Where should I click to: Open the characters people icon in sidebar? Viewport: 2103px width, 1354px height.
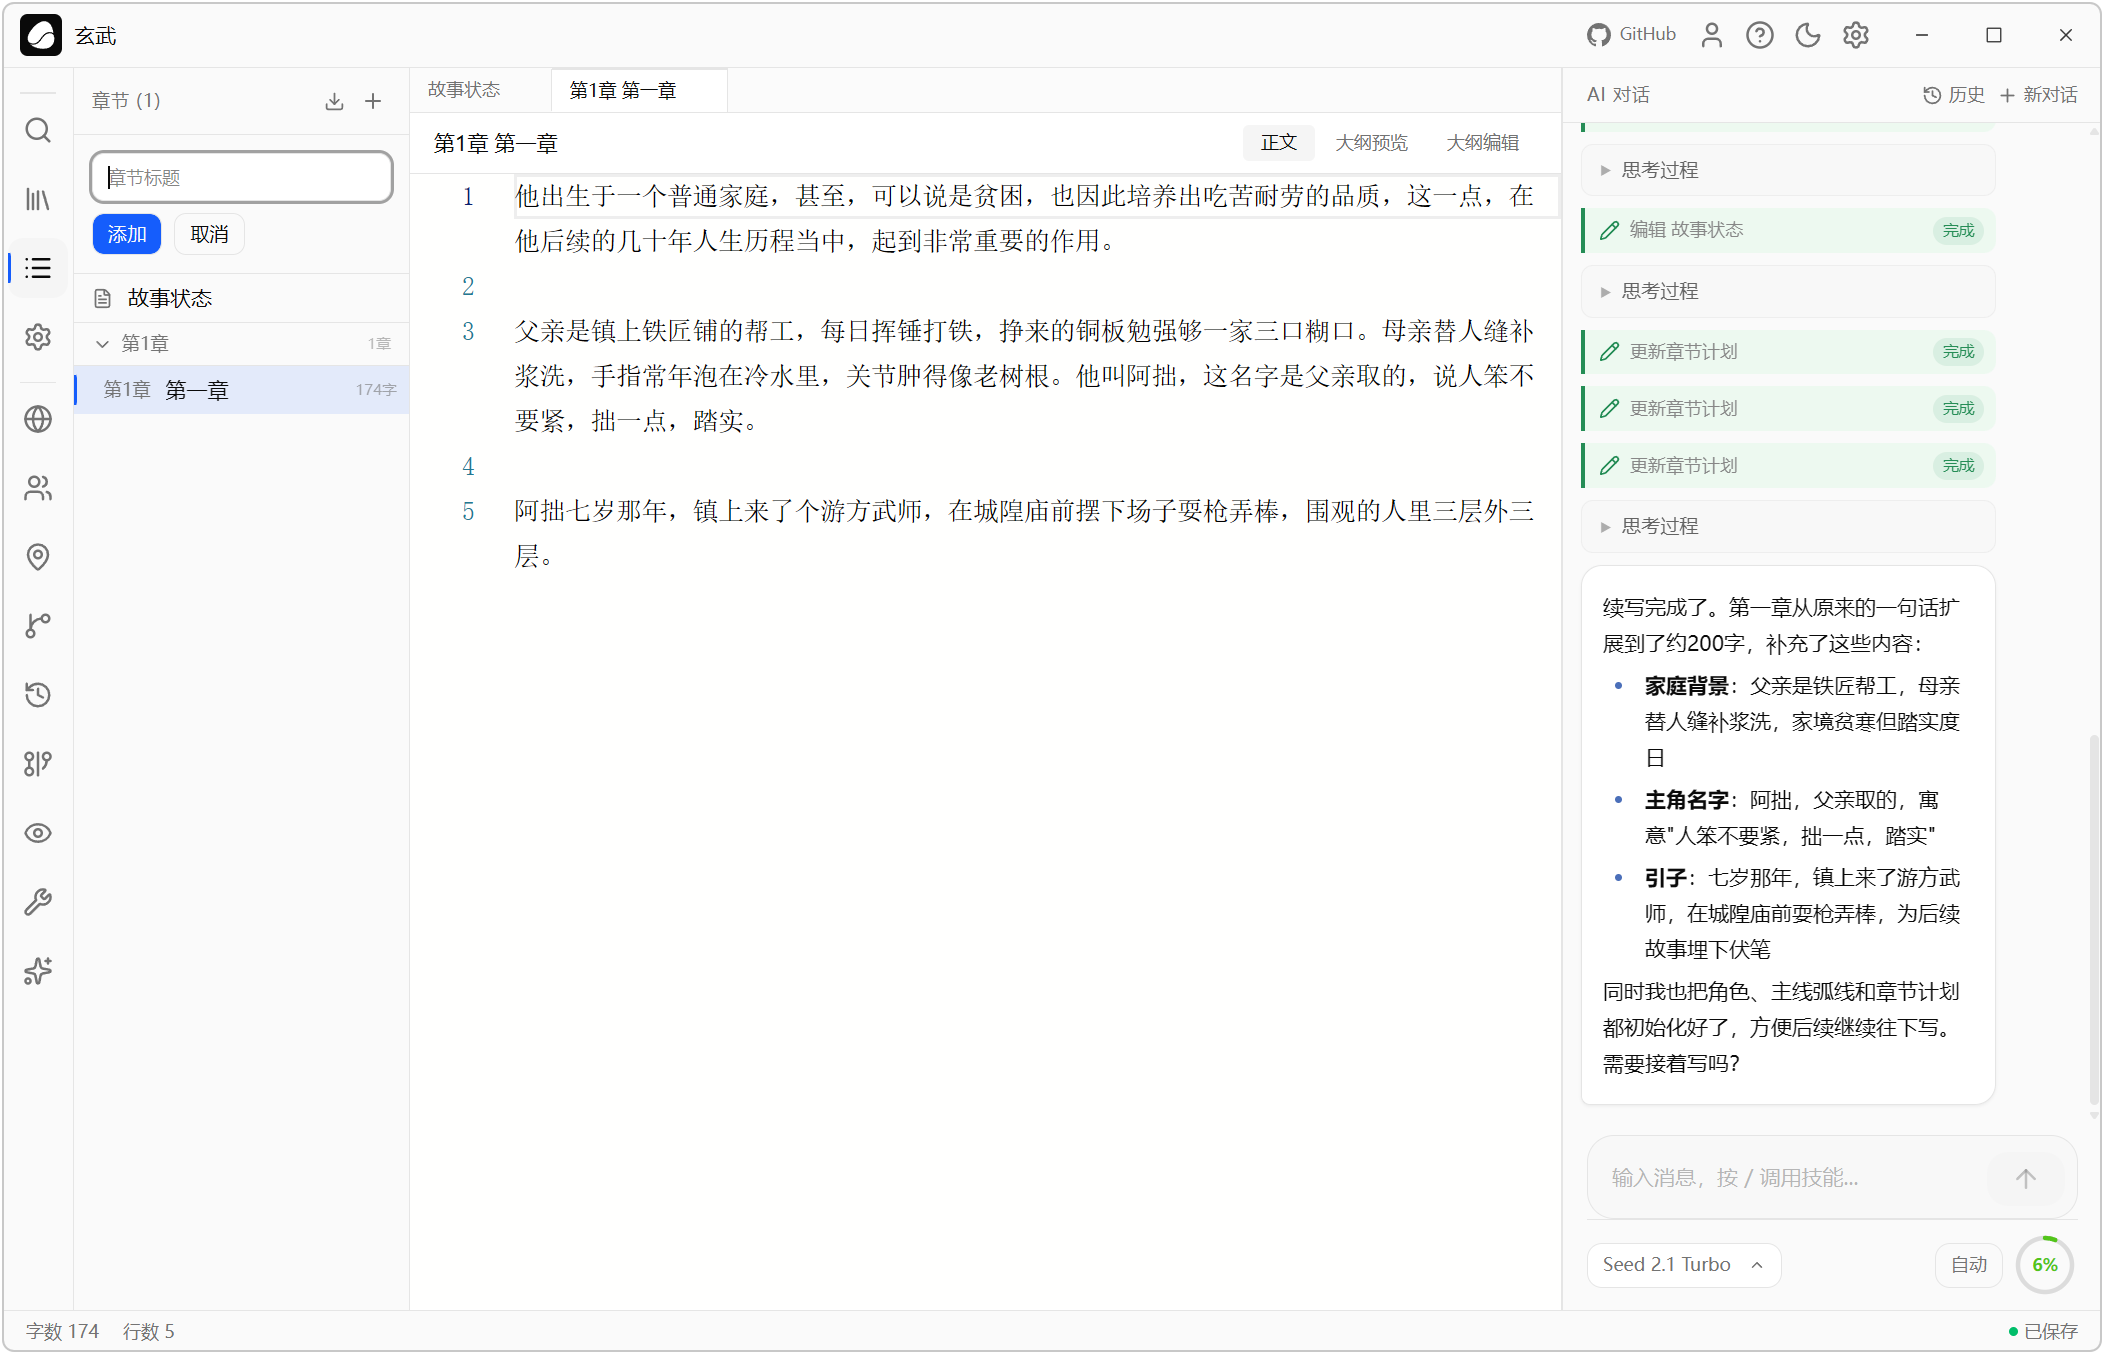pos(38,488)
